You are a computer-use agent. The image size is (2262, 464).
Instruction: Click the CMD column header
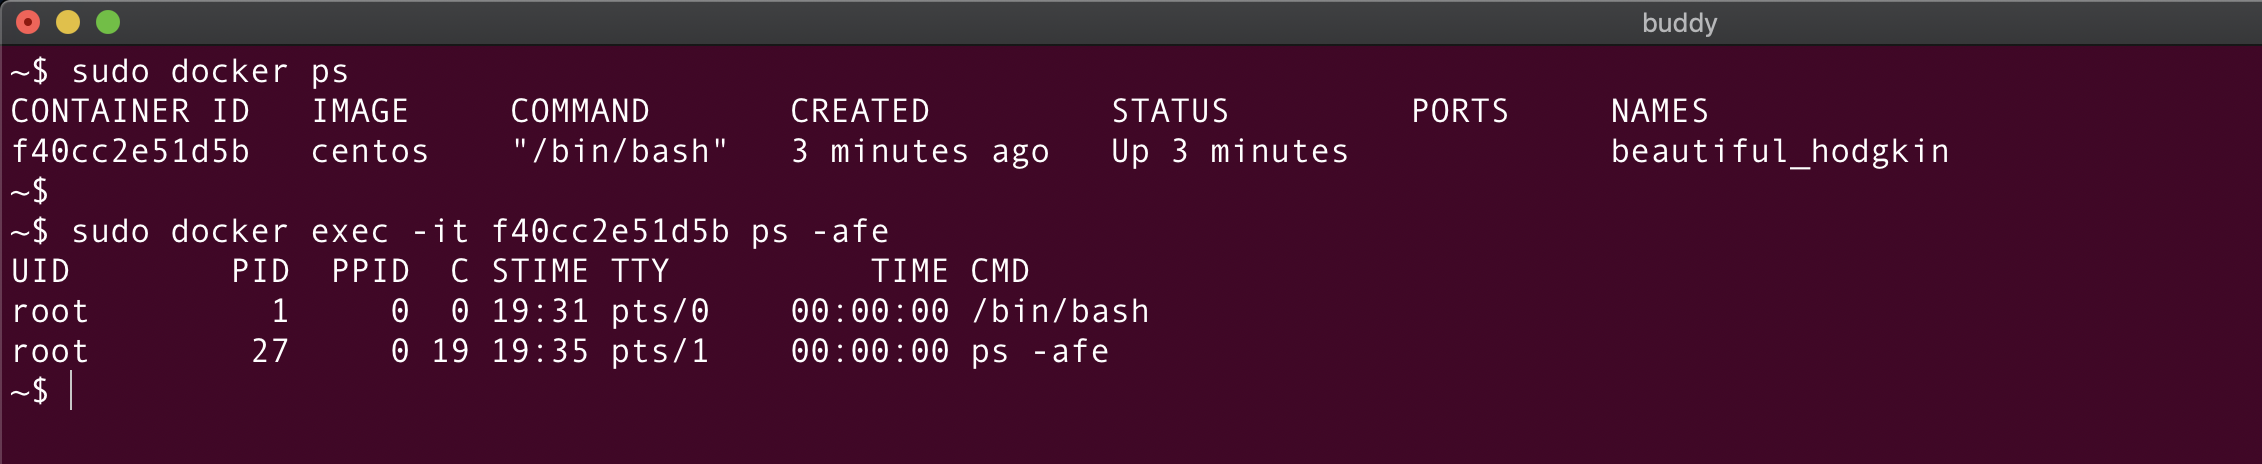(x=1000, y=271)
